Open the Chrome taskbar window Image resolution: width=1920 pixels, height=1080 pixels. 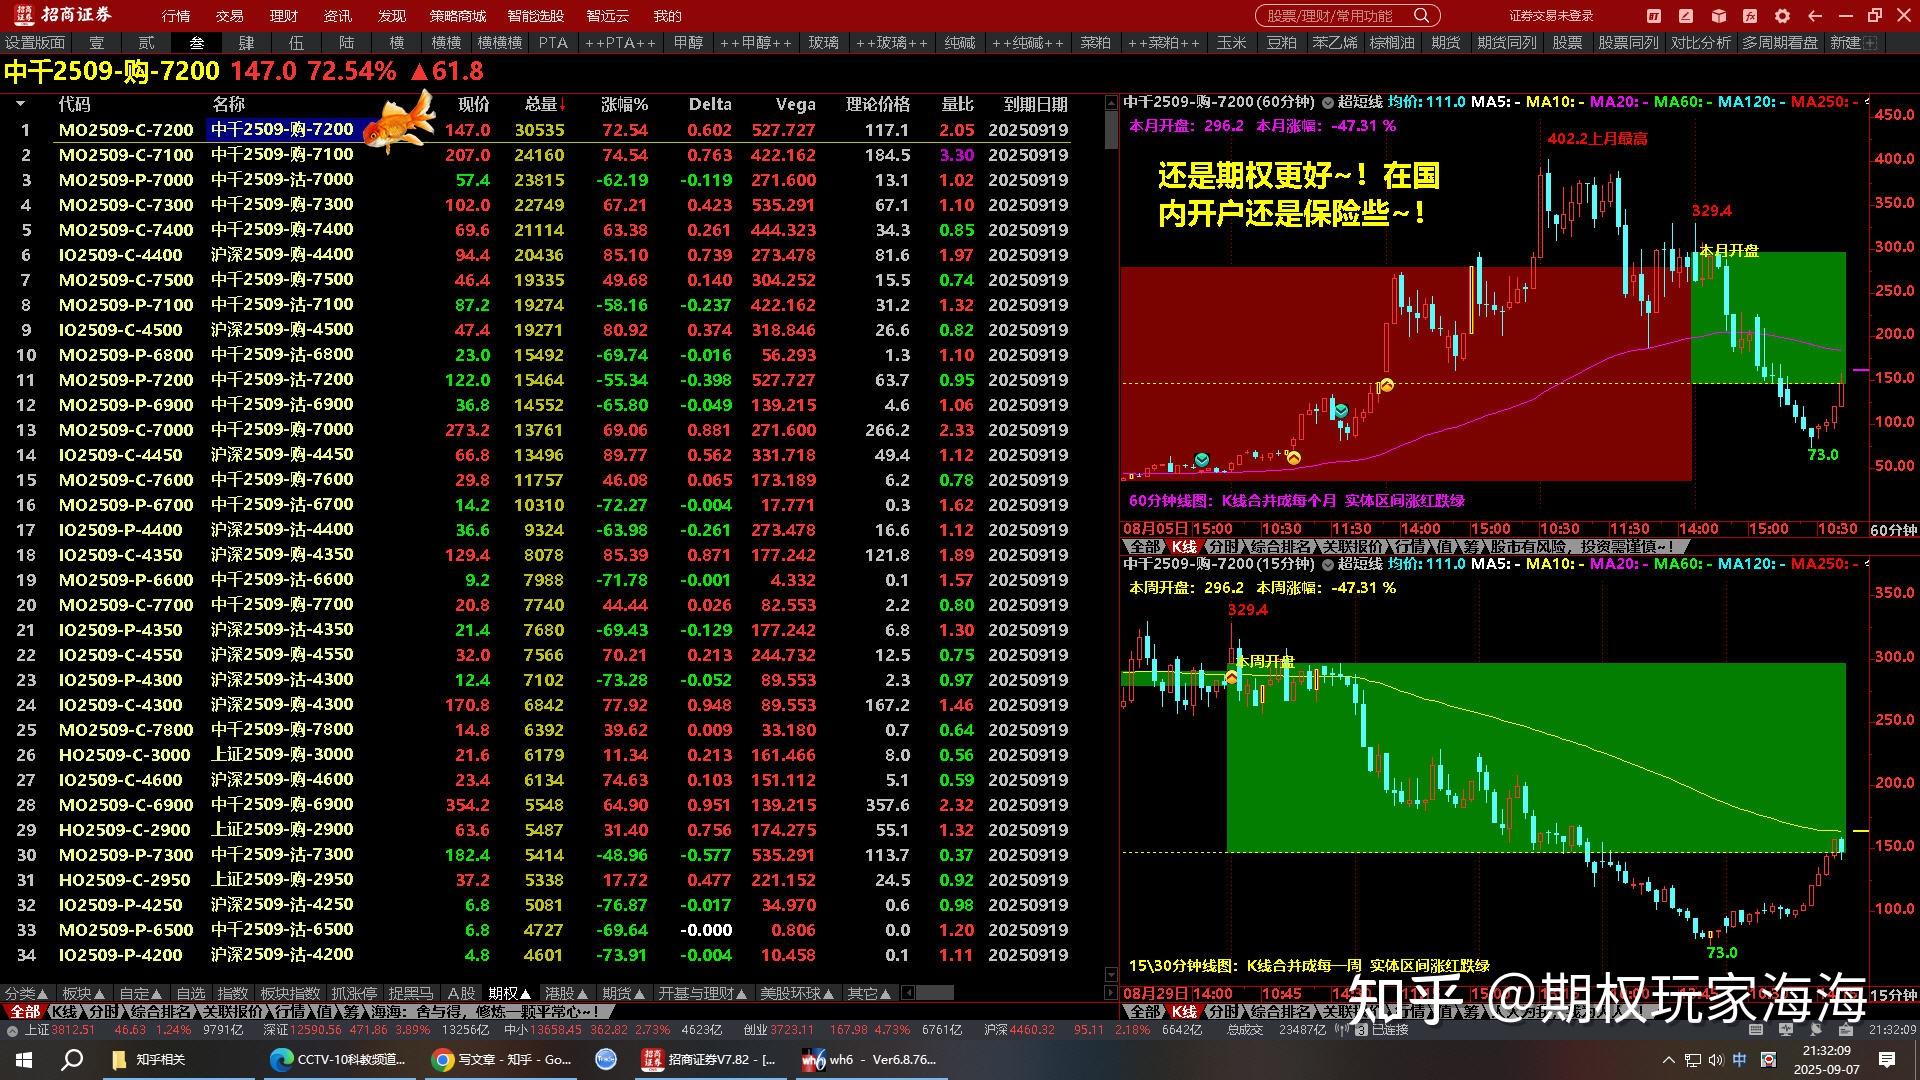(502, 1059)
